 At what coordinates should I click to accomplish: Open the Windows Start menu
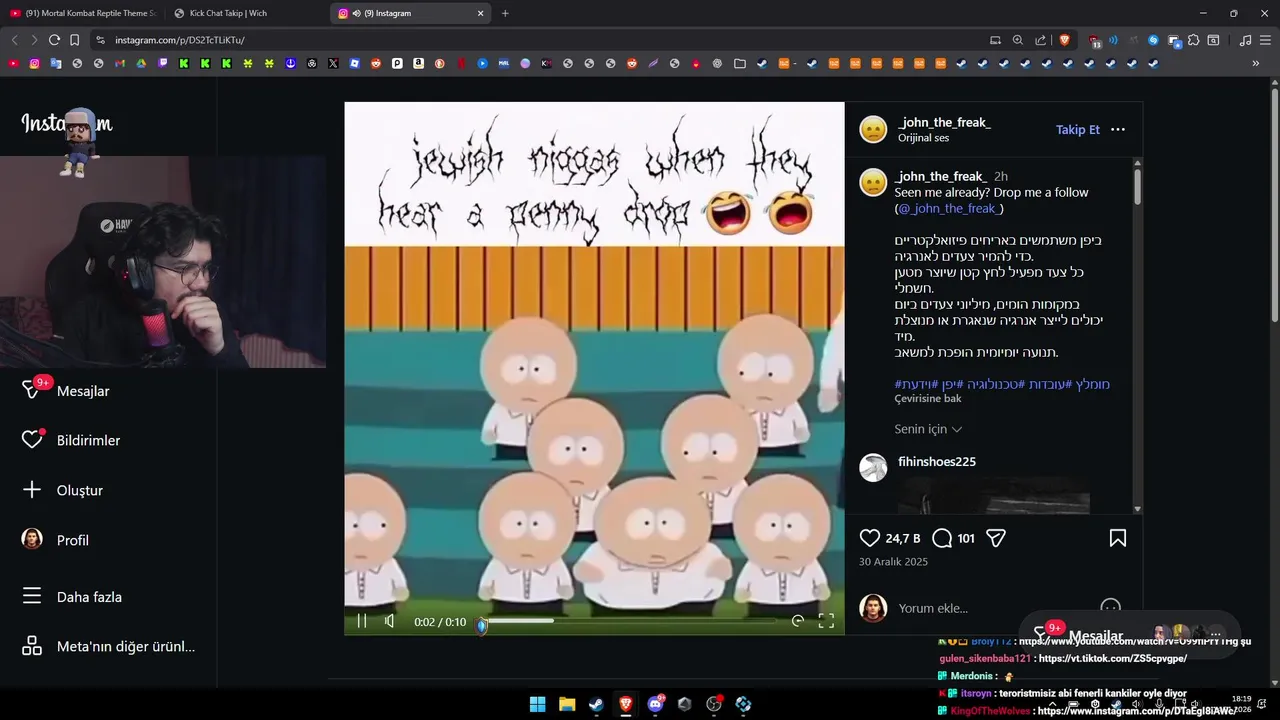[537, 704]
